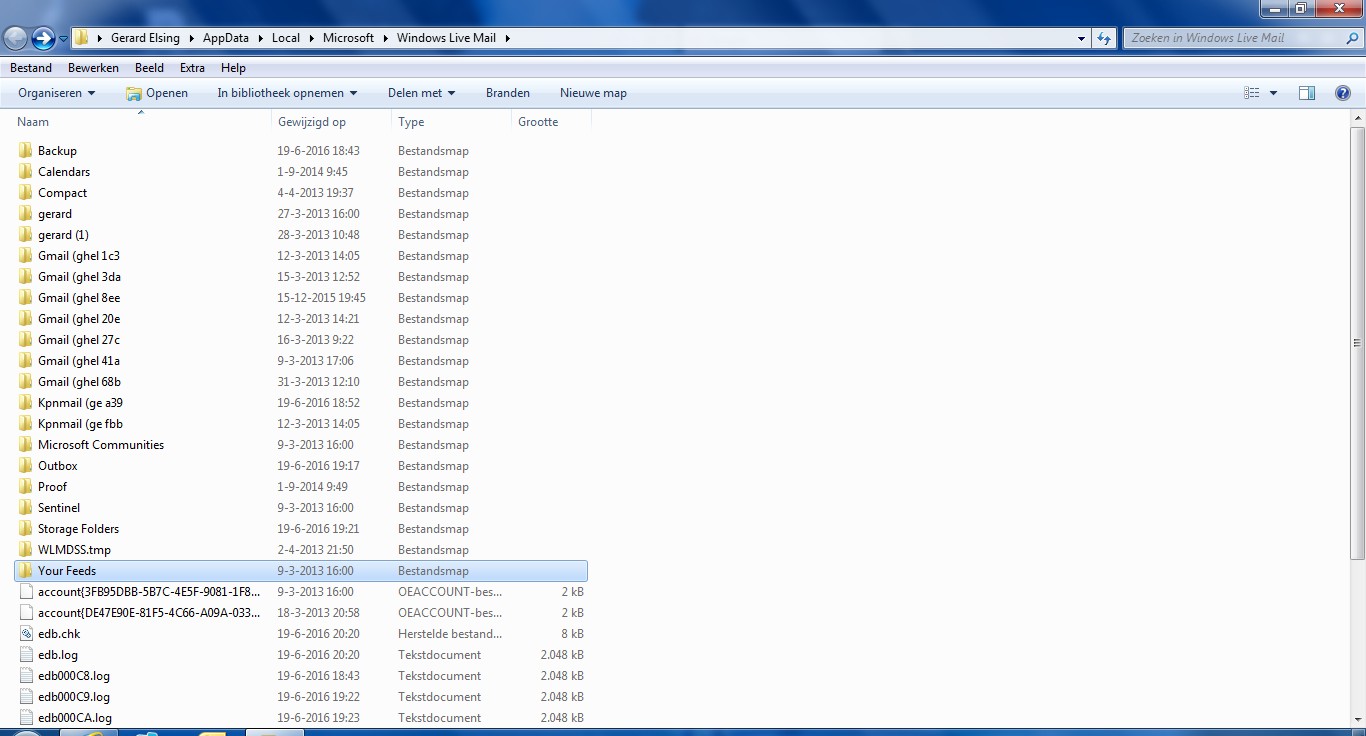Expand the Organiseren dropdown
Viewport: 1366px width, 736px height.
point(57,93)
